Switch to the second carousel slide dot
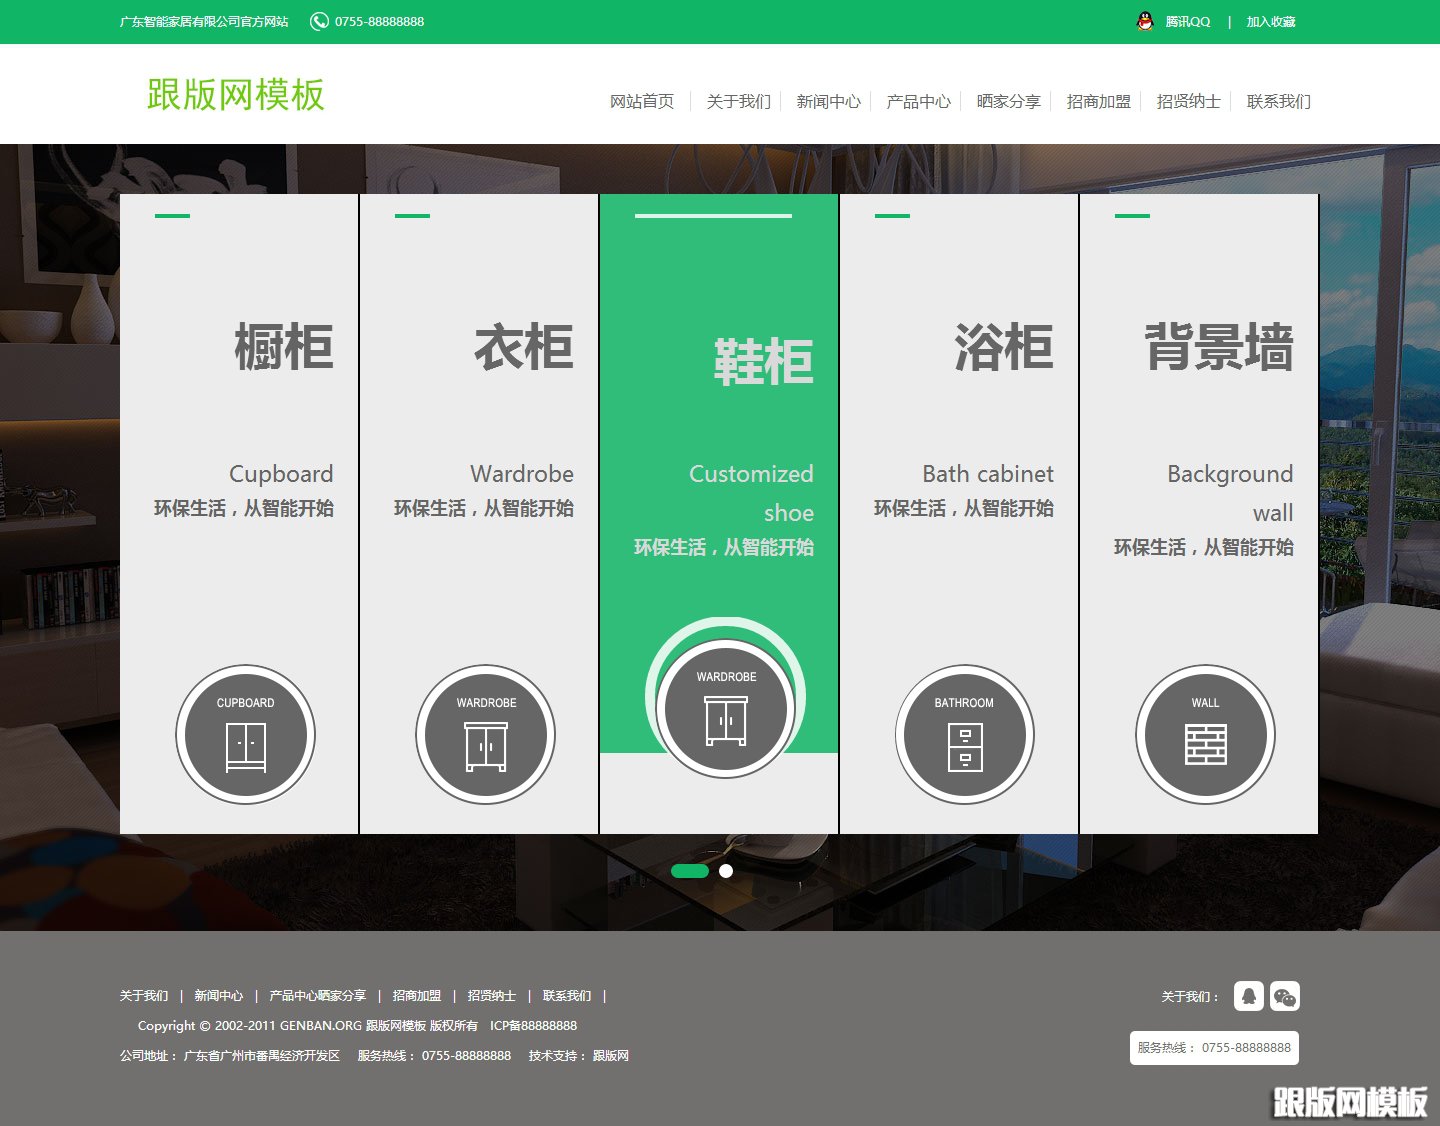The height and width of the screenshot is (1126, 1440). tap(725, 871)
